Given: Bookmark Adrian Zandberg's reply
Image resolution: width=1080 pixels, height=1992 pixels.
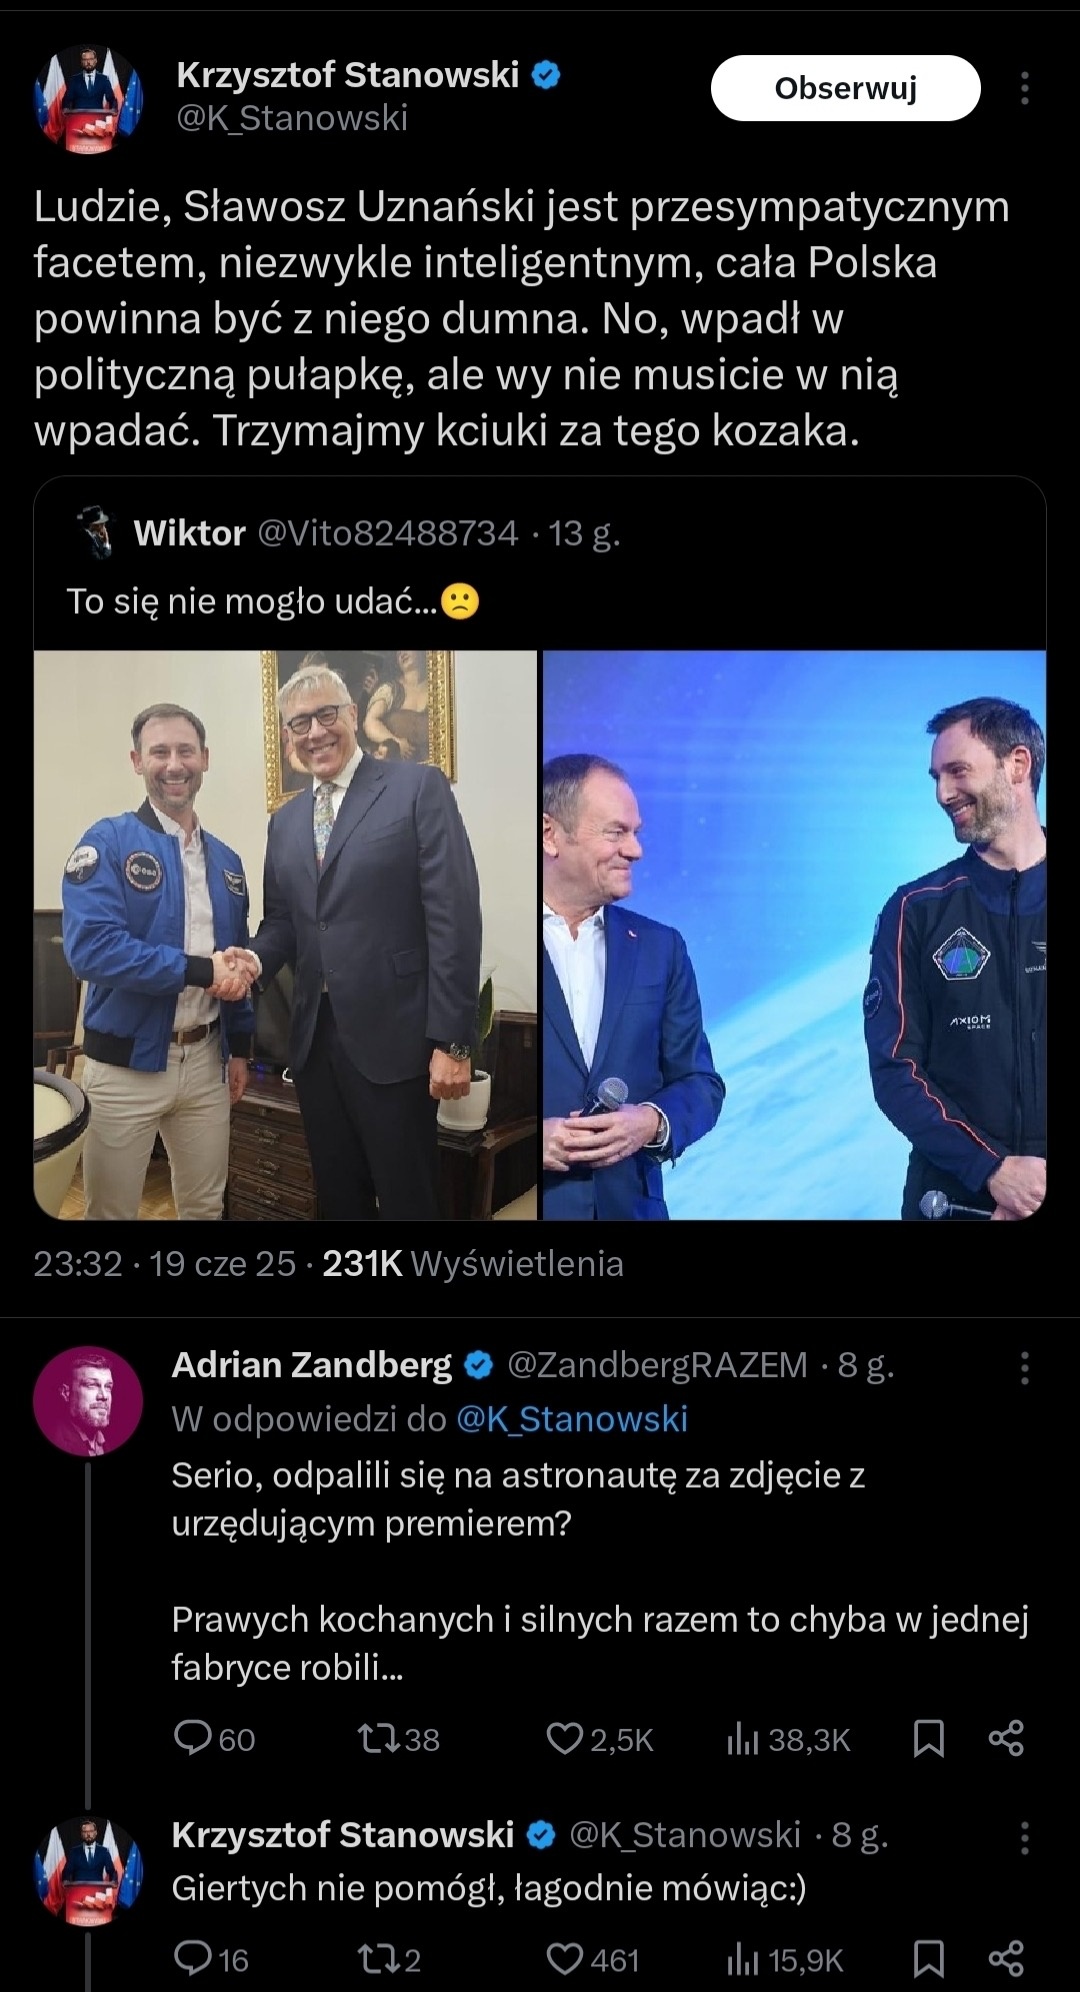Looking at the screenshot, I should click(x=929, y=1739).
